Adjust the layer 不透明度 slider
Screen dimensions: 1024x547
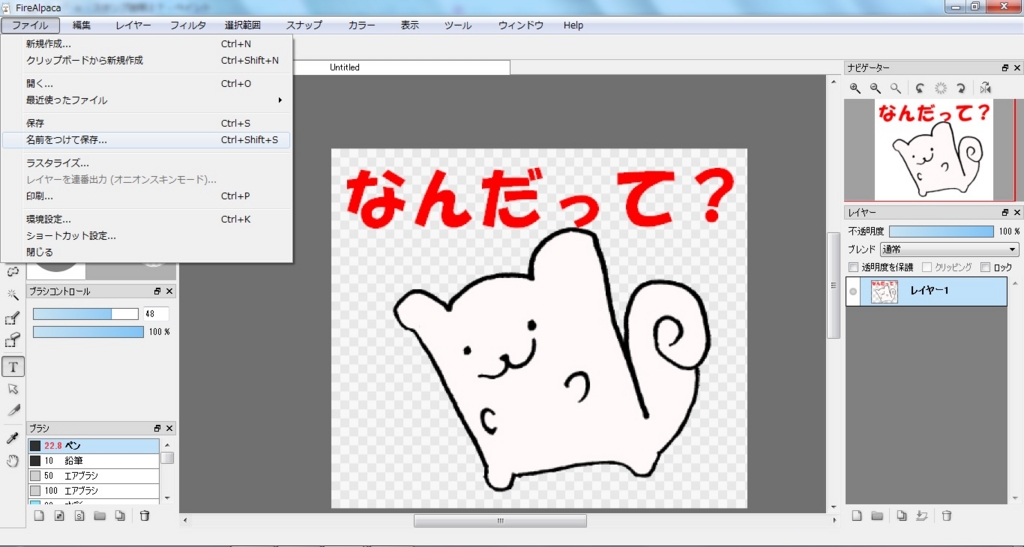pos(941,231)
